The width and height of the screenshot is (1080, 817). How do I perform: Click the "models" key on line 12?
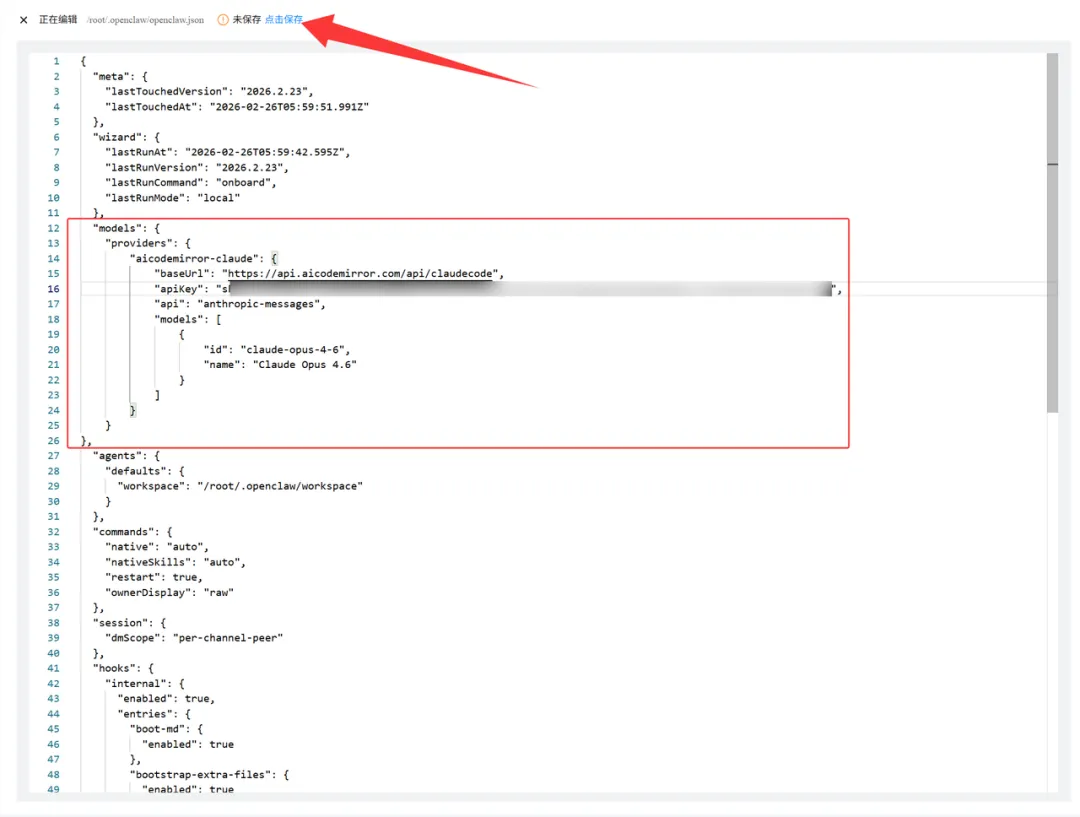coord(117,228)
